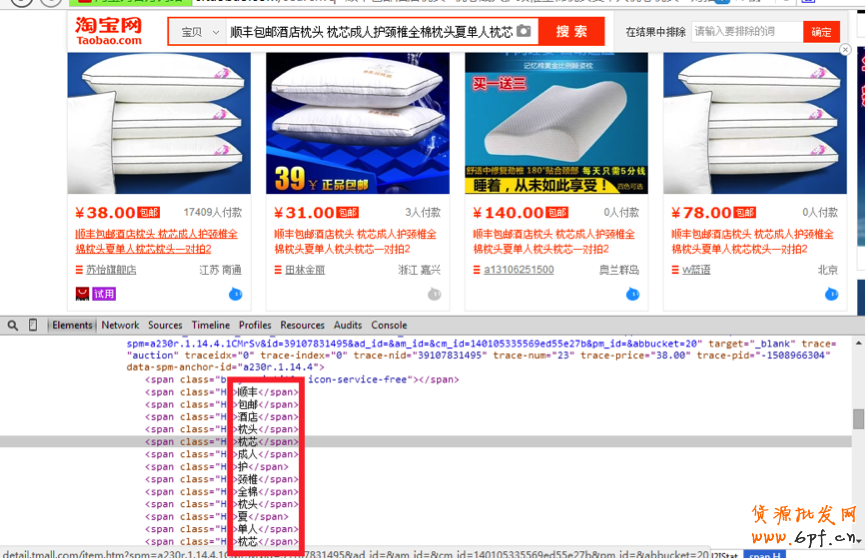Switch to the Sources tab
Image resolution: width=866 pixels, height=559 pixels.
click(165, 325)
